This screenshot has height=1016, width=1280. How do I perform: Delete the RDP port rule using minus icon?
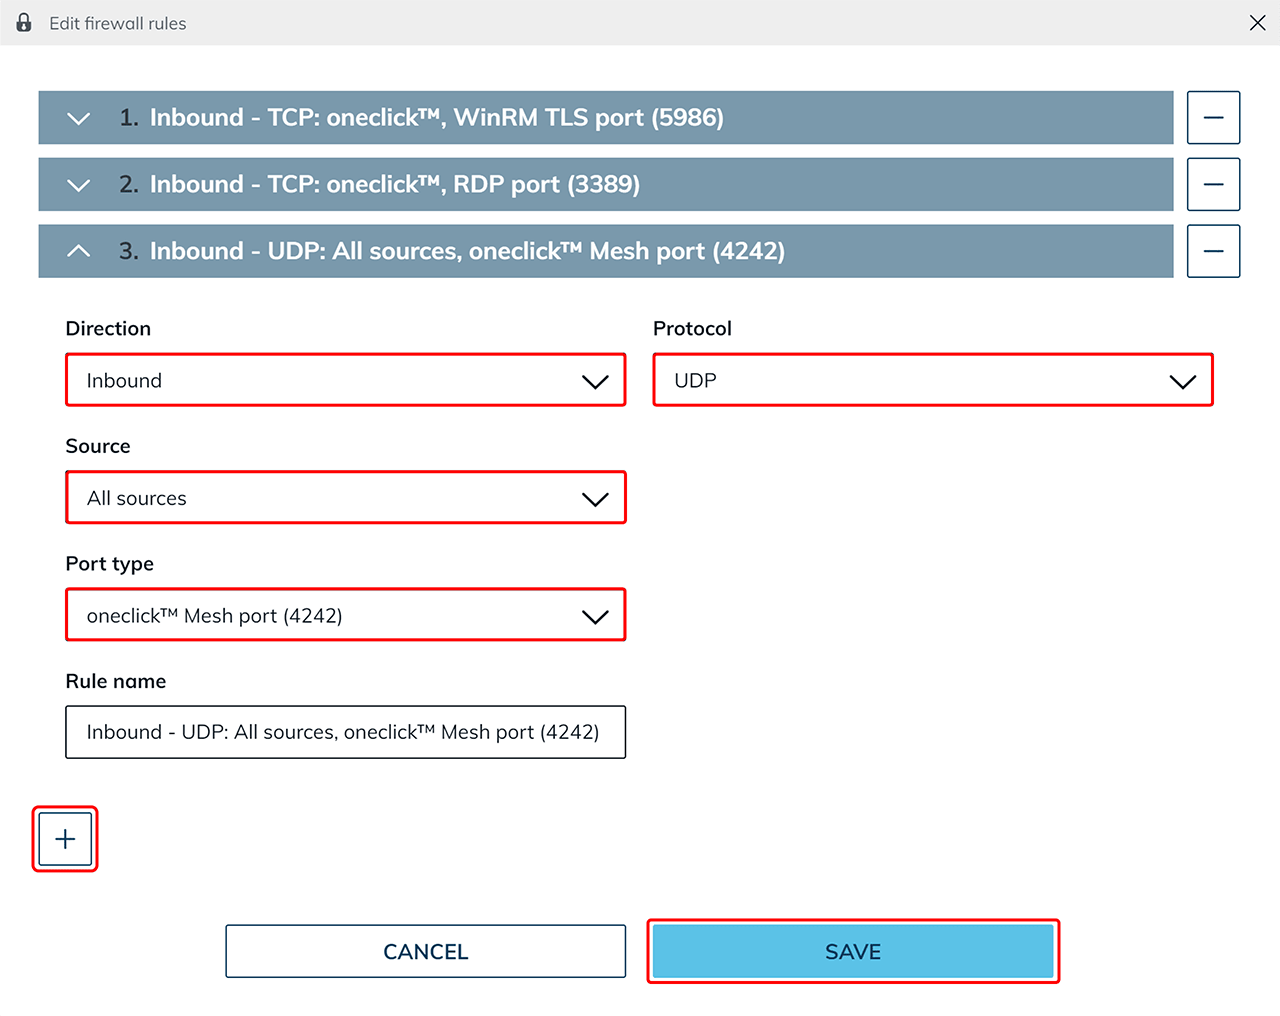click(x=1213, y=185)
